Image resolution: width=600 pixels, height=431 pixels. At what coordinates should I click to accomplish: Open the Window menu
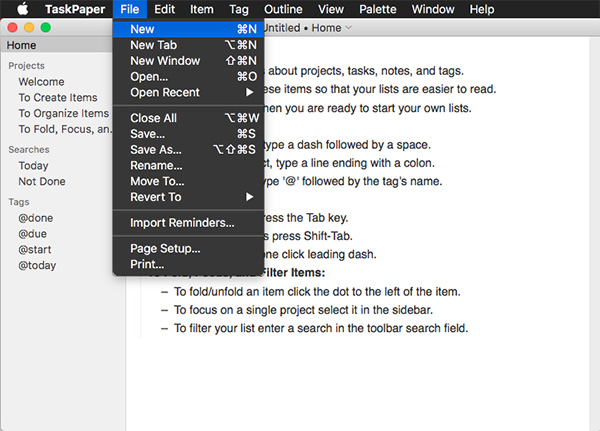point(433,9)
